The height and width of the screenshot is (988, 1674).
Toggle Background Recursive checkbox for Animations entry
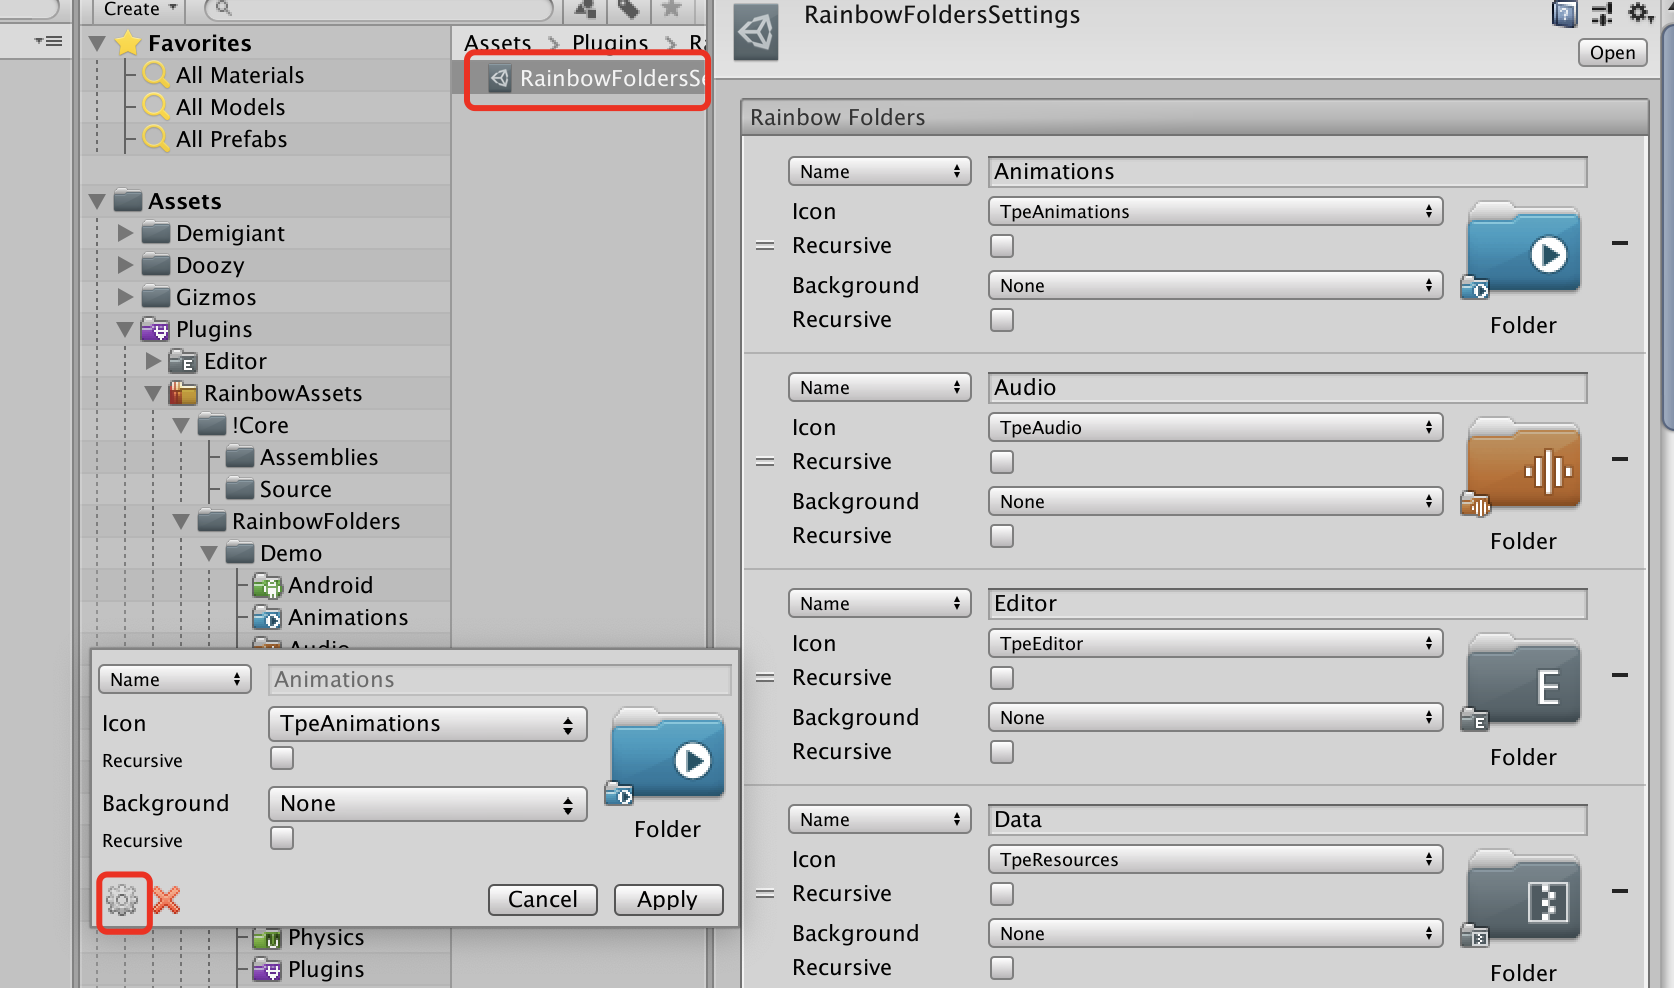point(1002,320)
